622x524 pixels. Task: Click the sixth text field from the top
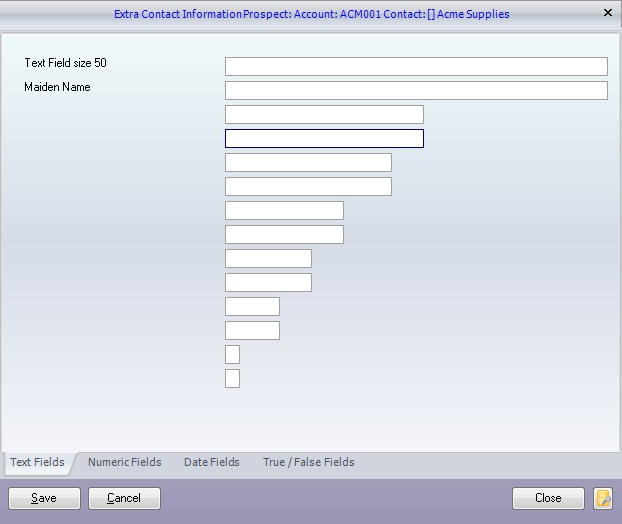(308, 187)
